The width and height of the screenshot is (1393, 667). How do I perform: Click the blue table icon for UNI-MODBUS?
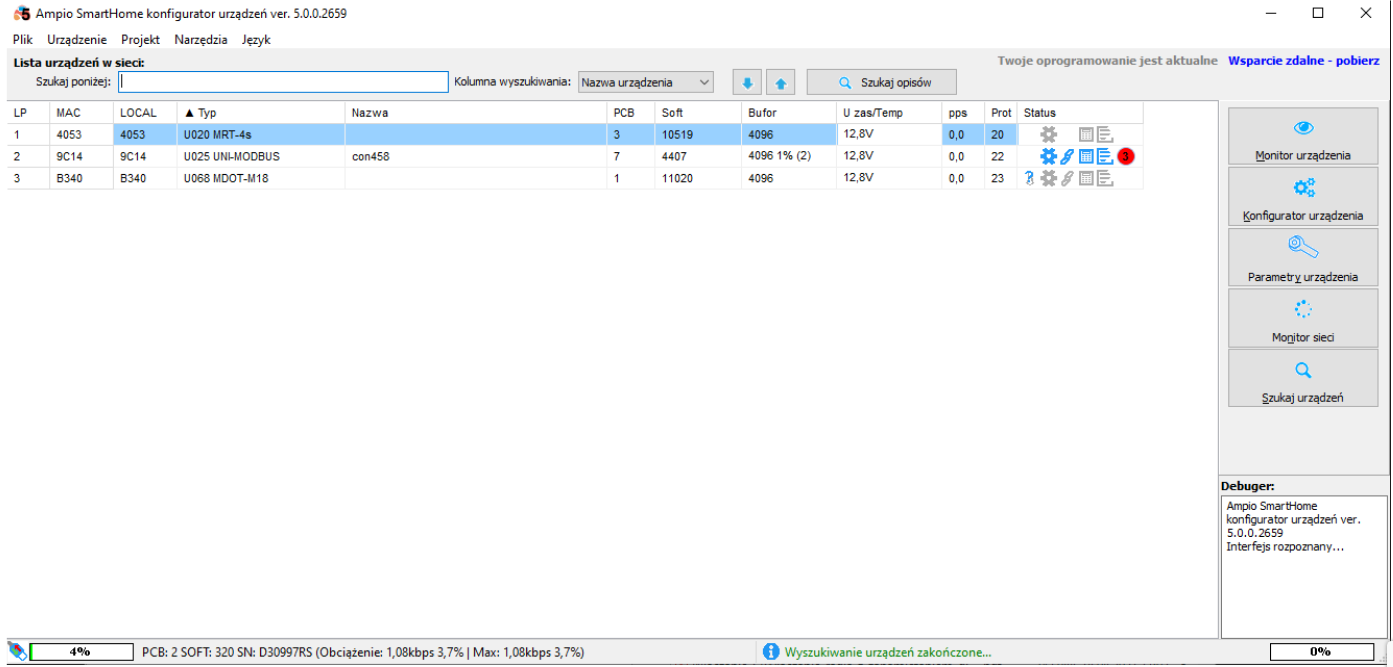click(x=1086, y=156)
